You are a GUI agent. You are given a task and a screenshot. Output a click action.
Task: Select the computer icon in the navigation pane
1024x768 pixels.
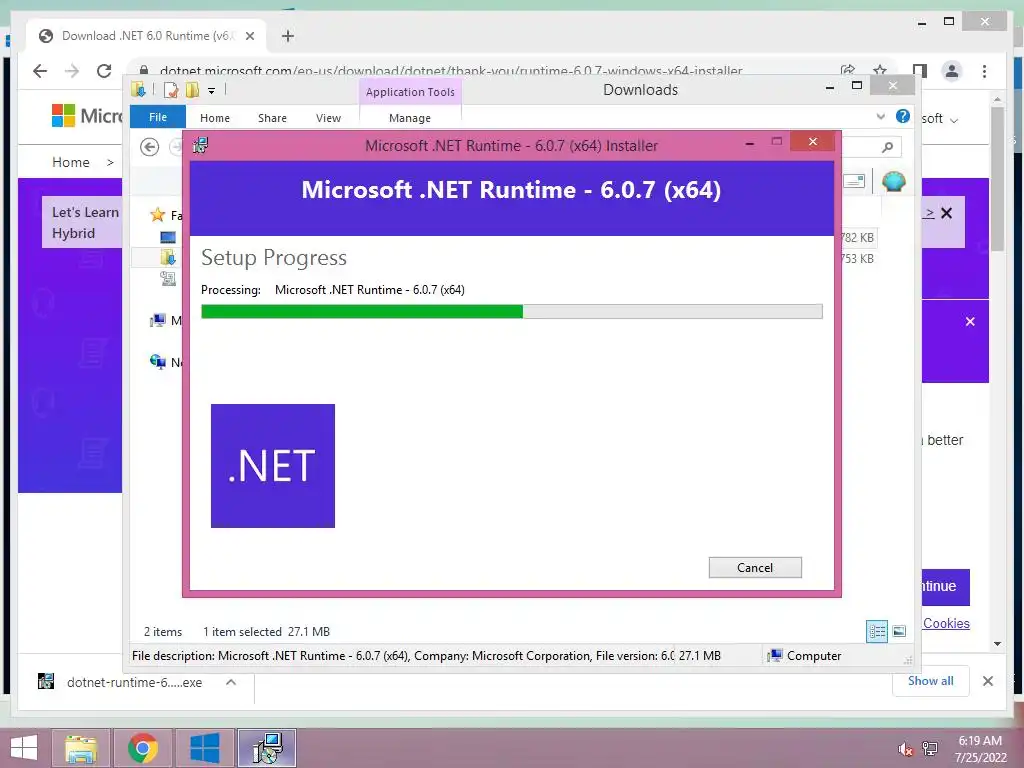(x=157, y=320)
